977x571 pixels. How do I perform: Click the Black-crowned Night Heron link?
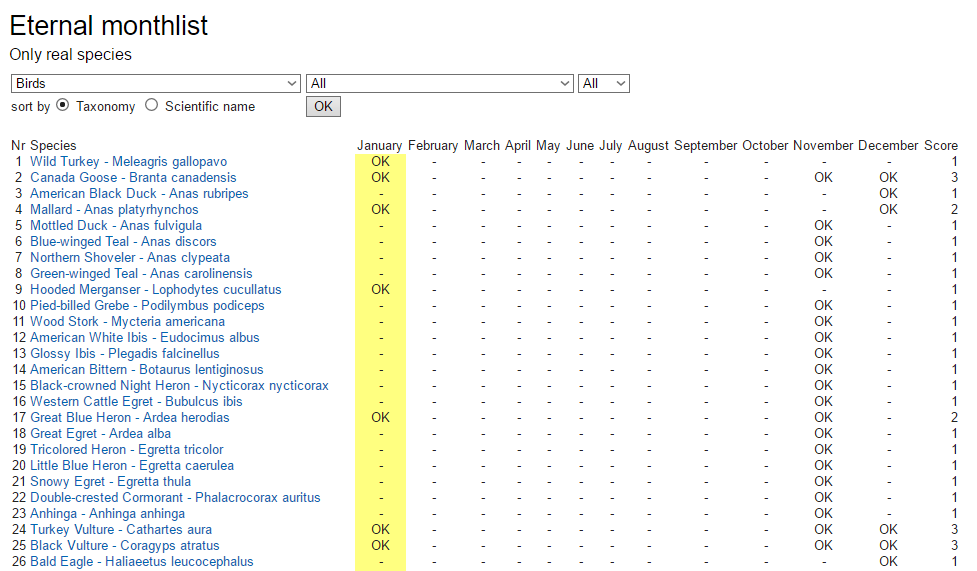click(x=179, y=385)
